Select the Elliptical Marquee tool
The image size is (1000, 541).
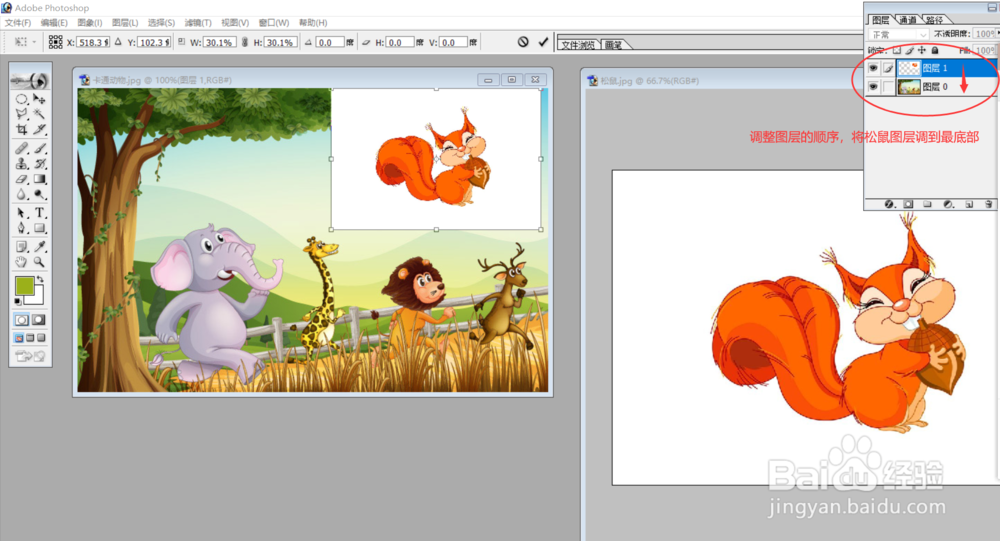pyautogui.click(x=22, y=99)
